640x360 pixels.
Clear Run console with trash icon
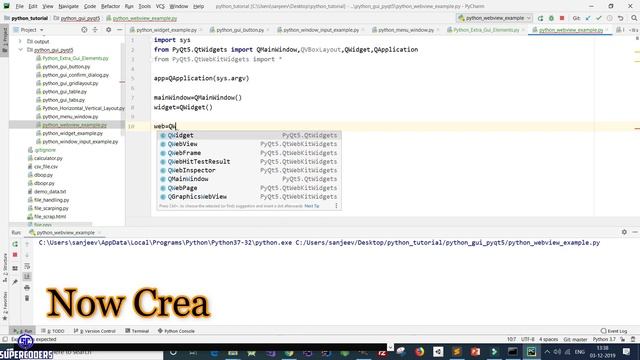tap(27, 298)
